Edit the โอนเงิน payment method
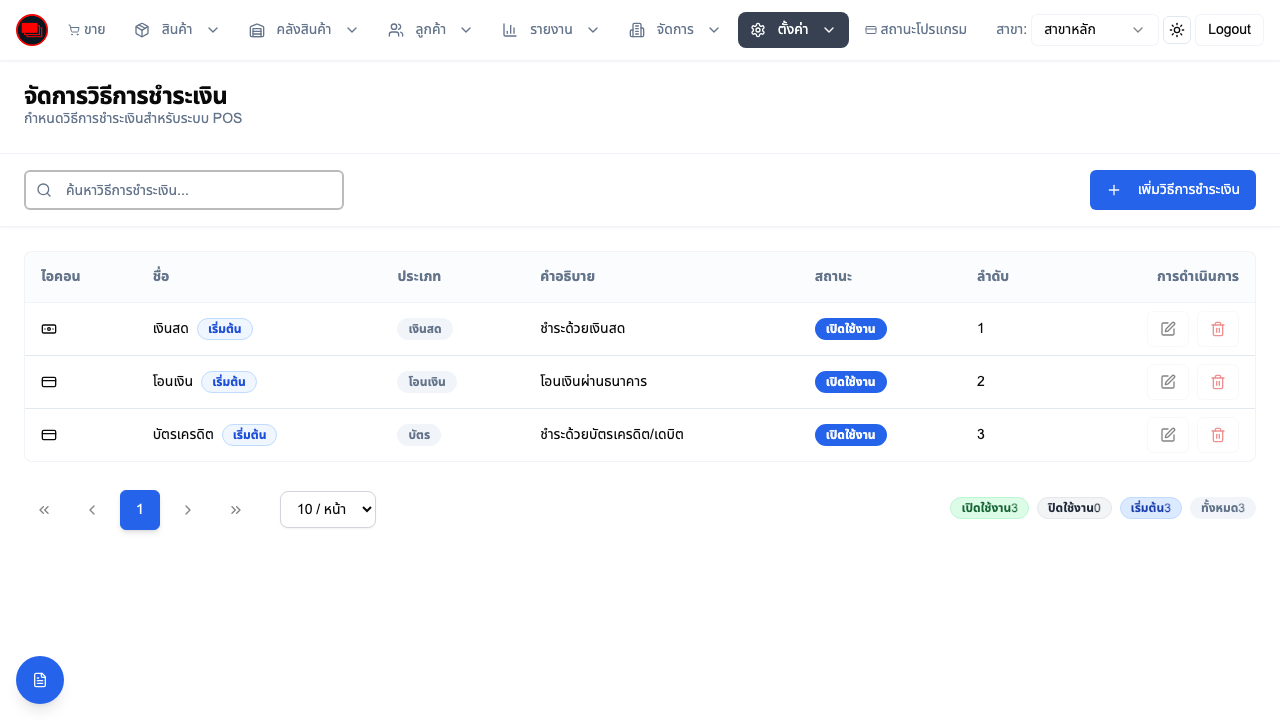This screenshot has height=720, width=1280. [1168, 382]
